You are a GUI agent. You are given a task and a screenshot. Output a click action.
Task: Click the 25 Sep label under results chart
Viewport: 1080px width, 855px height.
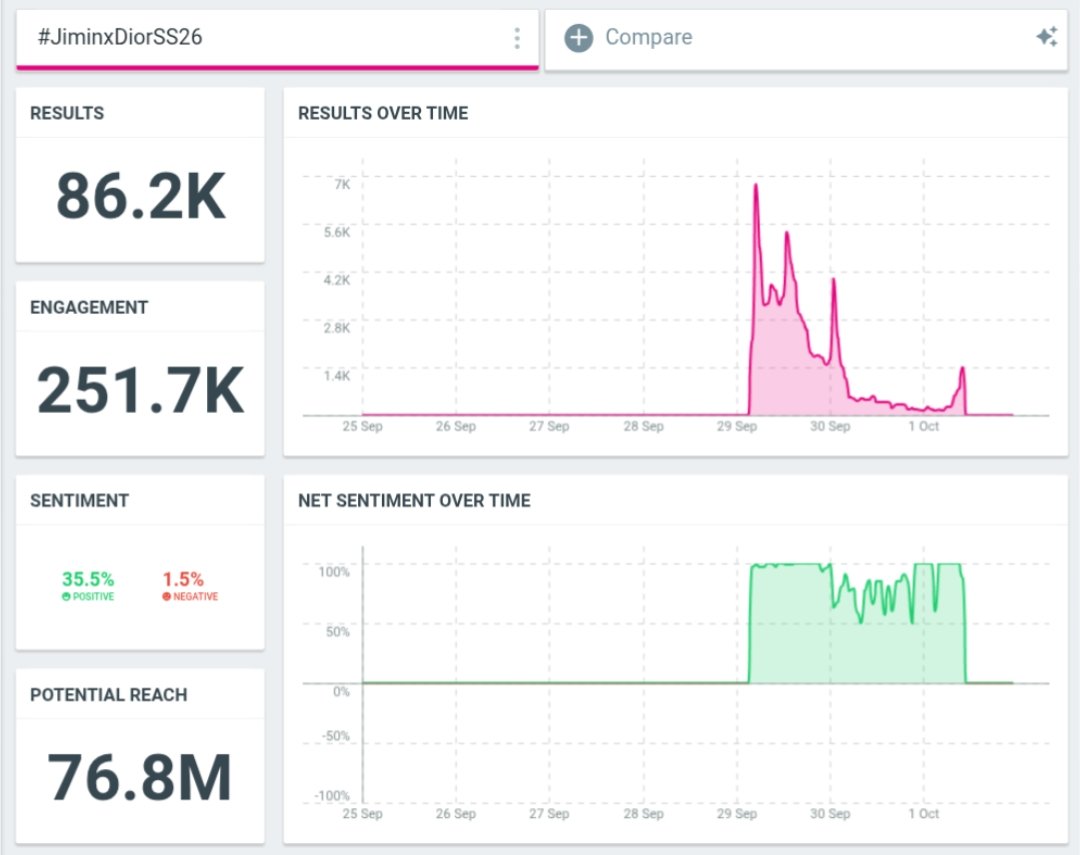coord(362,426)
